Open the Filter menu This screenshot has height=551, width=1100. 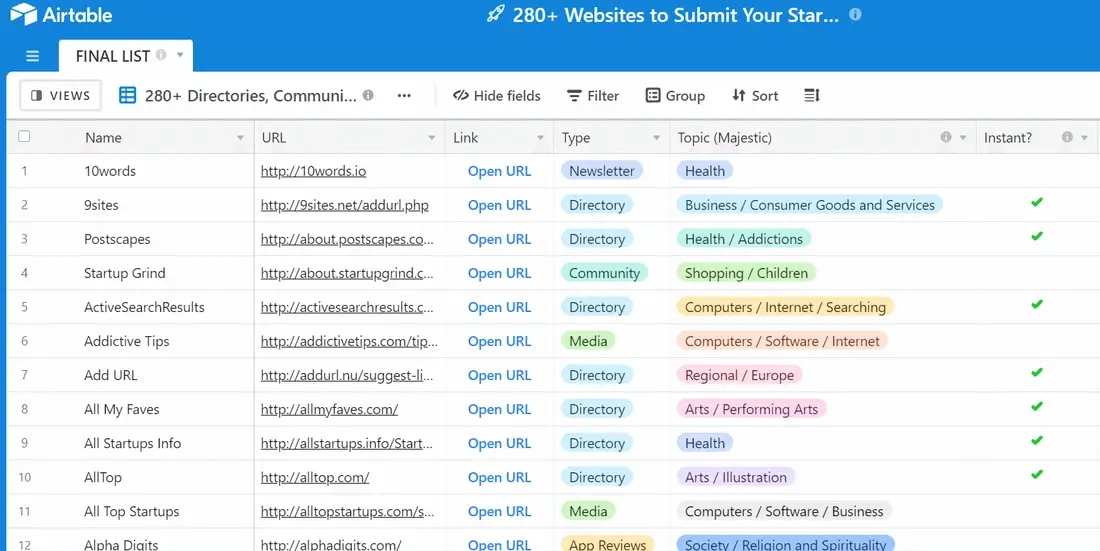pyautogui.click(x=593, y=95)
